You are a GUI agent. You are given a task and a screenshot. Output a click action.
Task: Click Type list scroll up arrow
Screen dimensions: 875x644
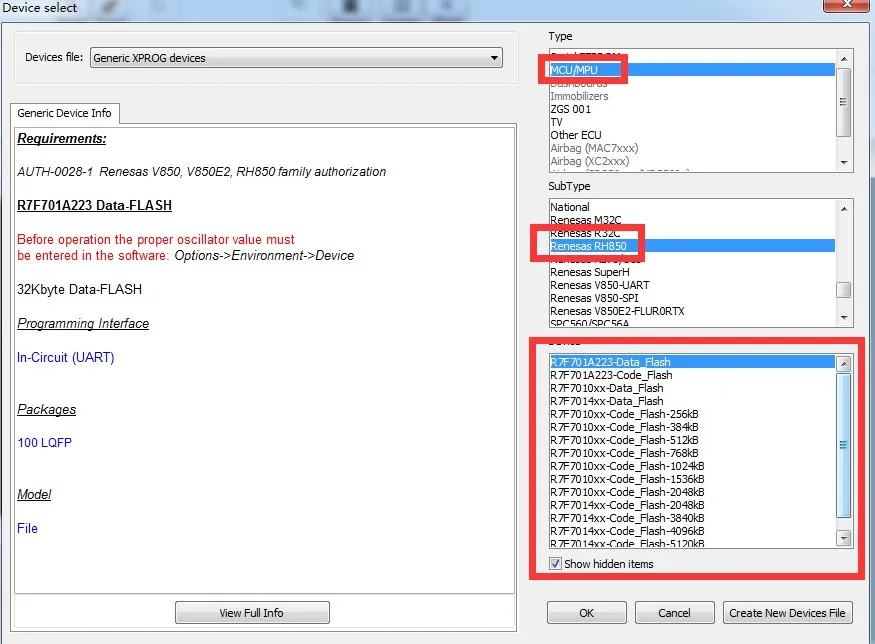click(x=844, y=59)
